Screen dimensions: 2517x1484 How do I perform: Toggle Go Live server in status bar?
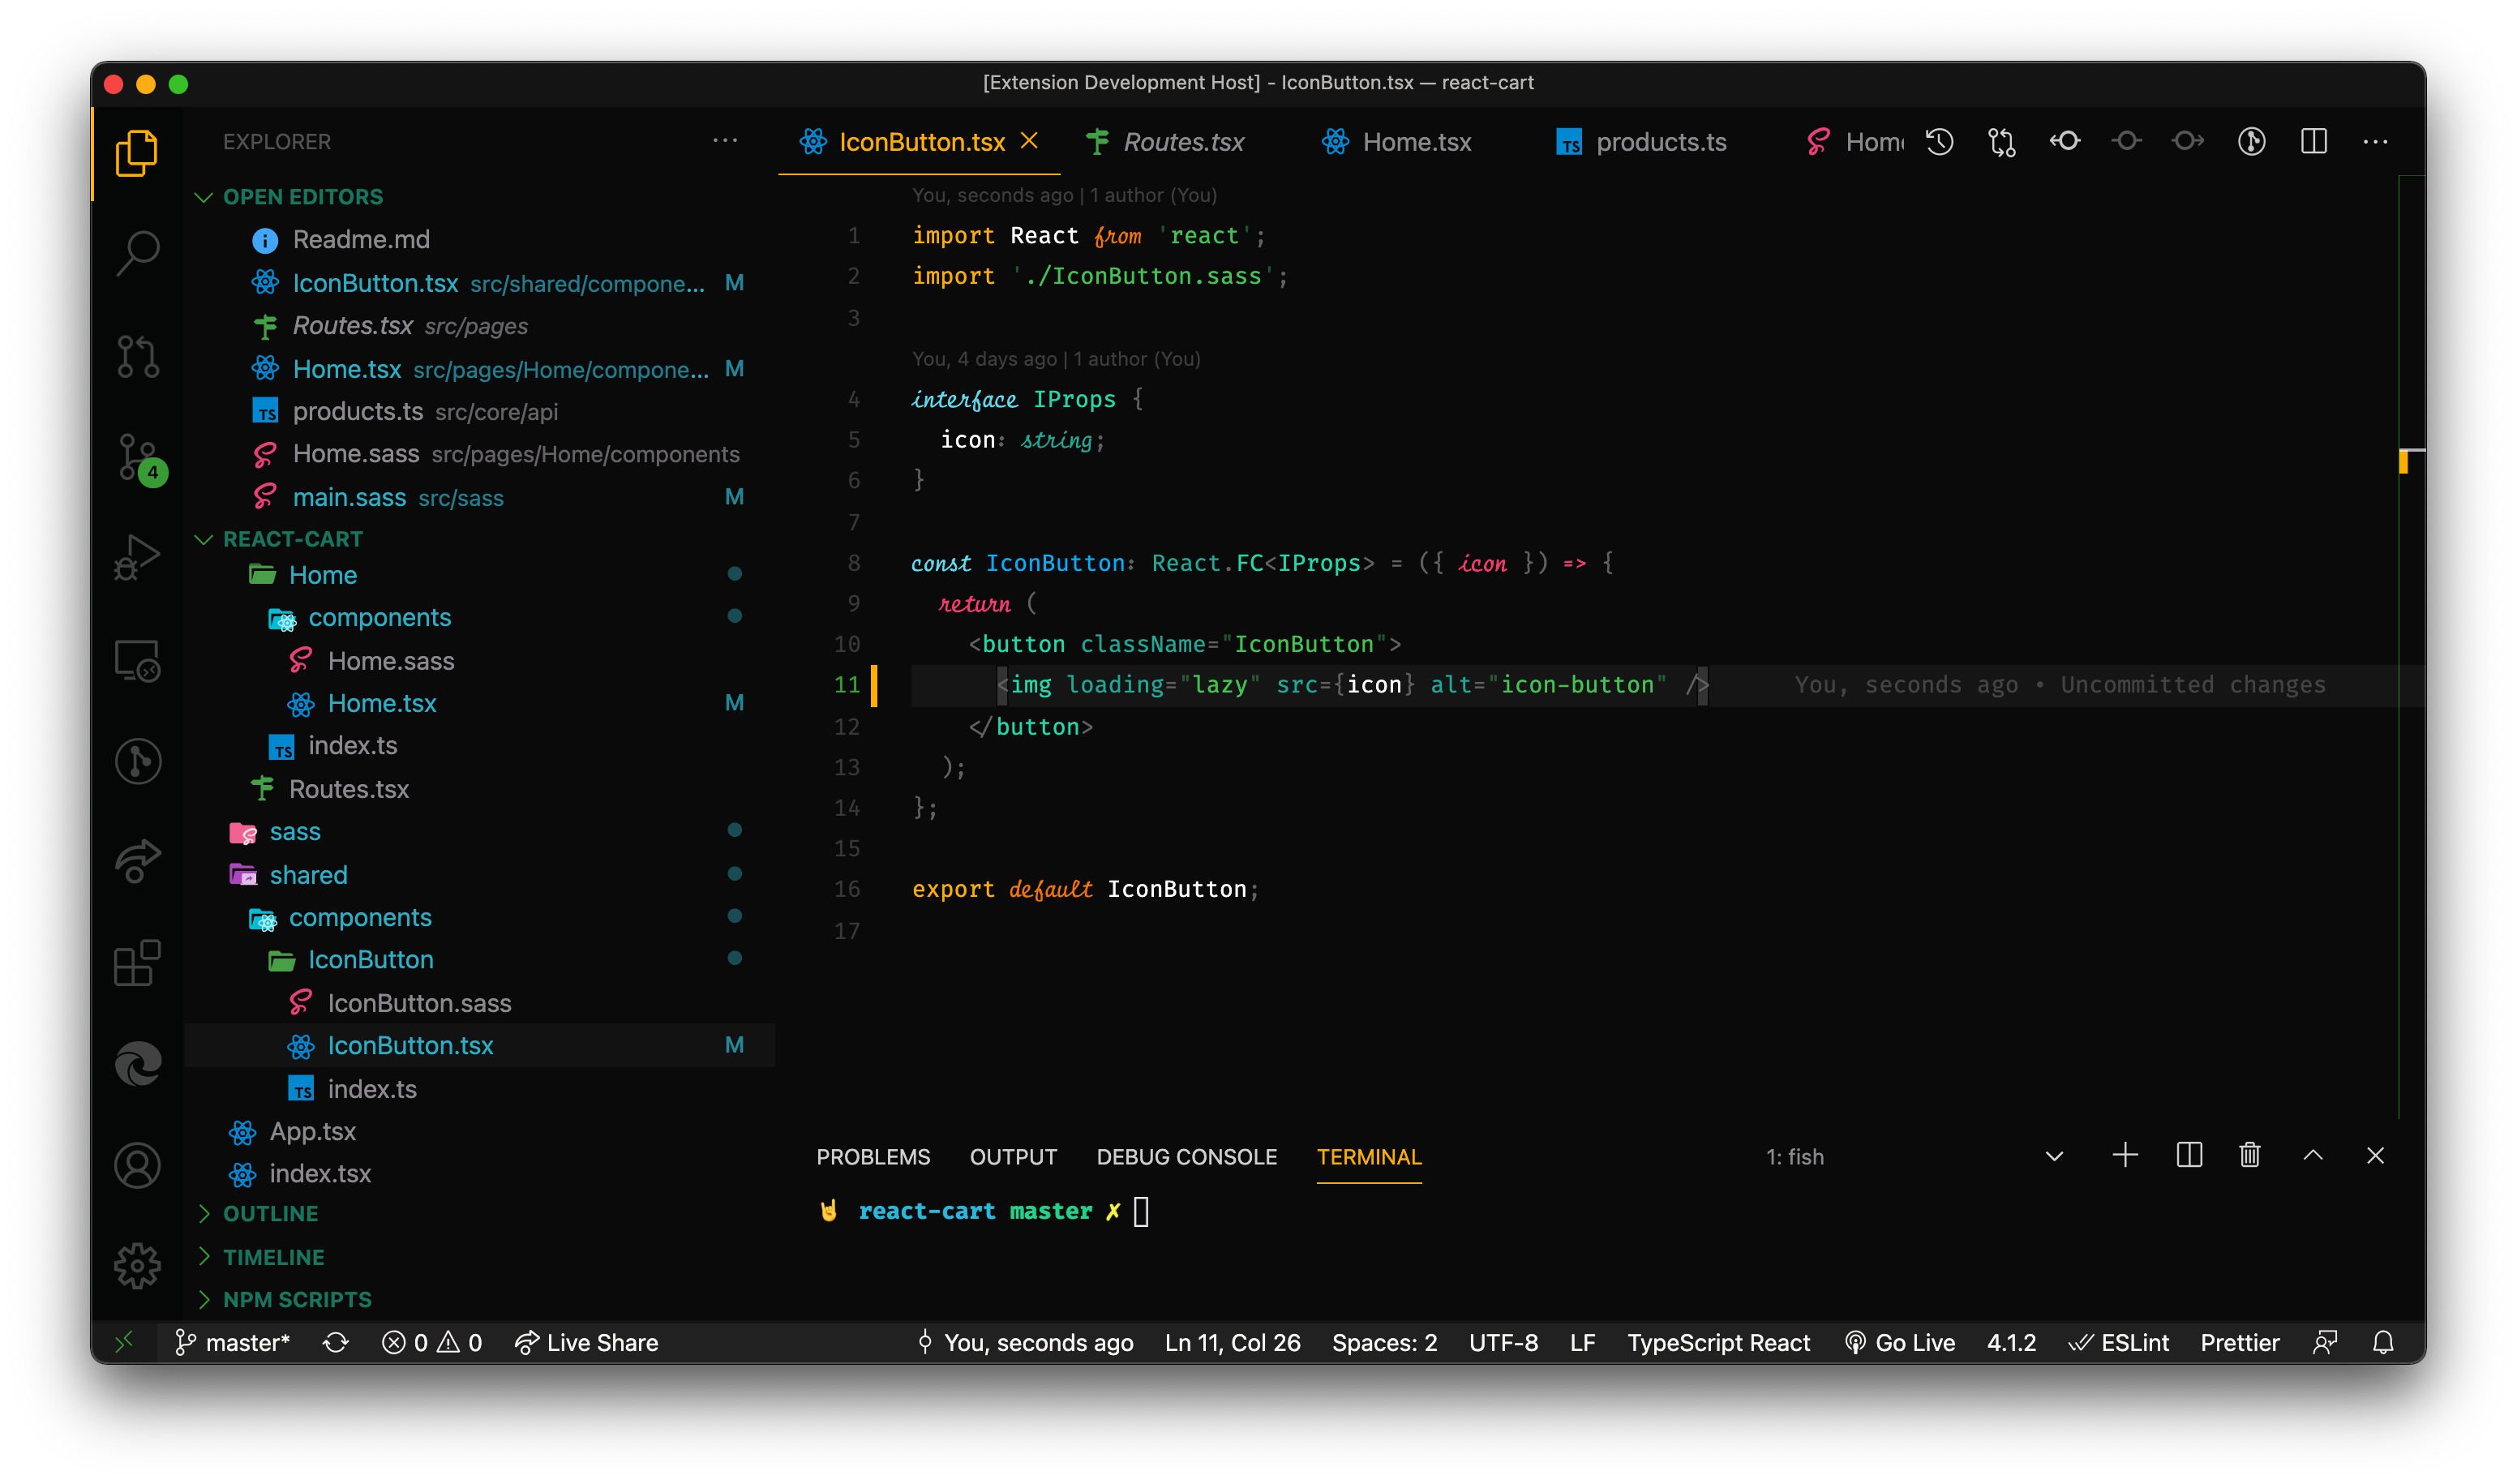point(1899,1343)
